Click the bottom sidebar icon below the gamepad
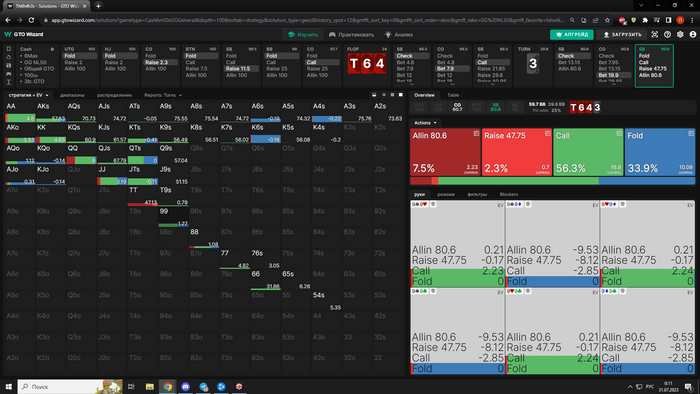The height and width of the screenshot is (394, 700). coord(8,82)
